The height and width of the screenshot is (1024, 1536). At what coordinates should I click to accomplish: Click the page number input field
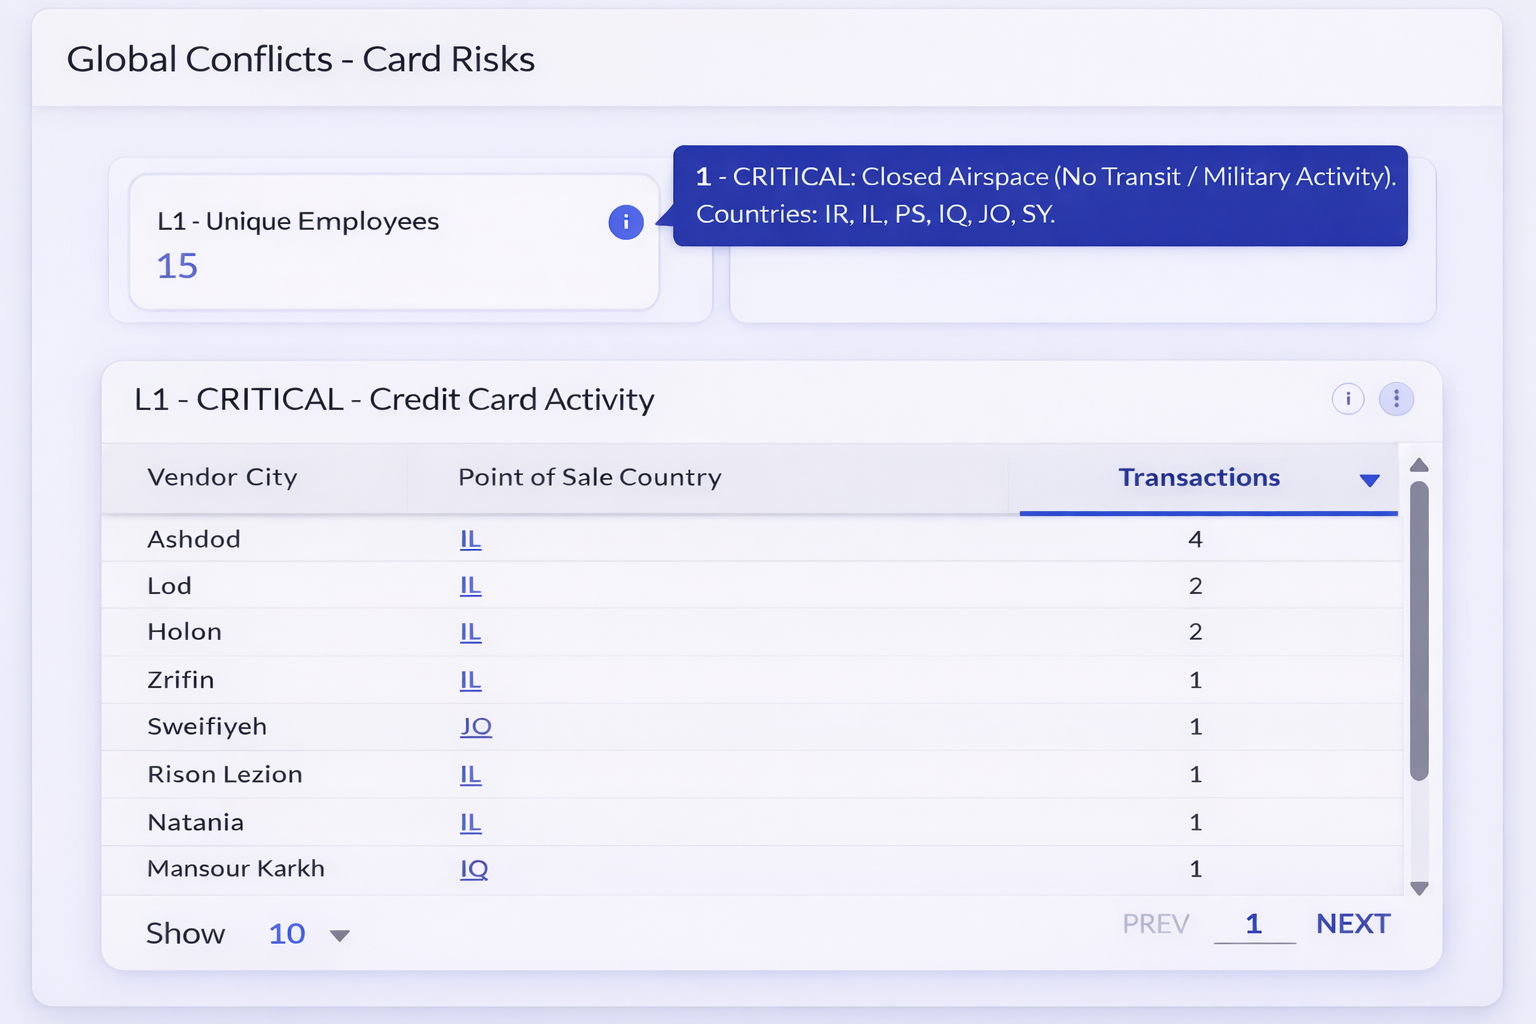(1254, 924)
